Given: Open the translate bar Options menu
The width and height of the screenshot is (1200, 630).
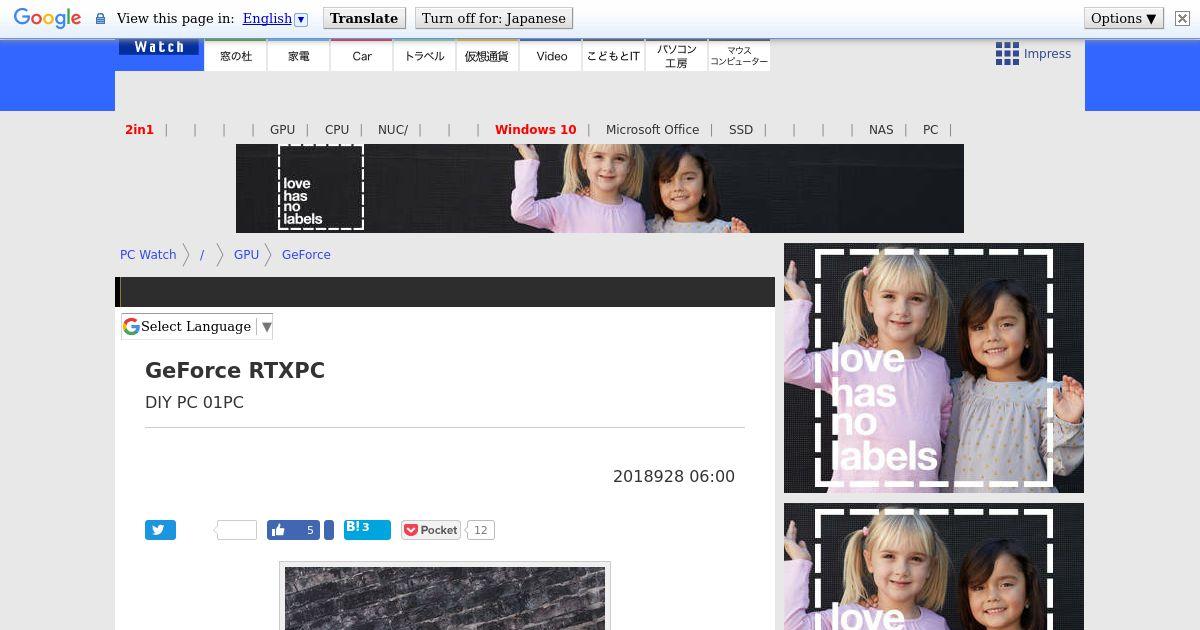Looking at the screenshot, I should [x=1123, y=18].
